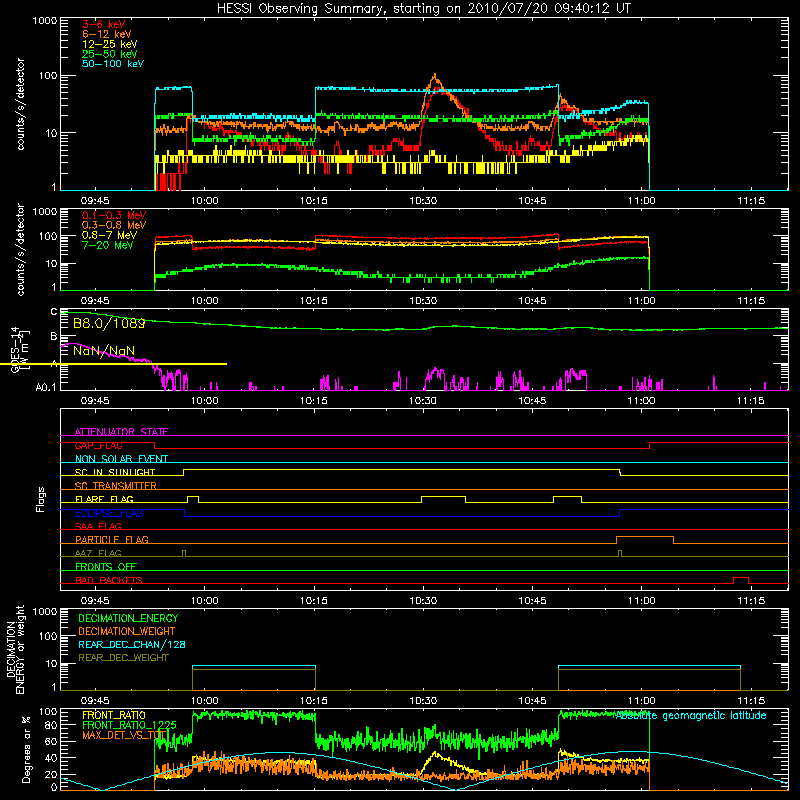Image resolution: width=800 pixels, height=800 pixels.
Task: Click the GOES-14 vertical axis label
Action: pyautogui.click(x=19, y=350)
